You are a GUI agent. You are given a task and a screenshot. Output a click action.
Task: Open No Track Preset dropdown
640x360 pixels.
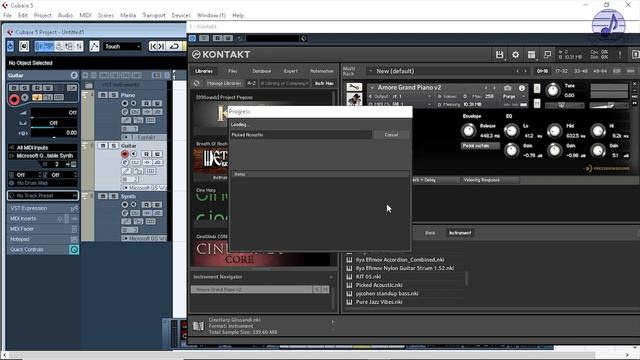pos(43,196)
